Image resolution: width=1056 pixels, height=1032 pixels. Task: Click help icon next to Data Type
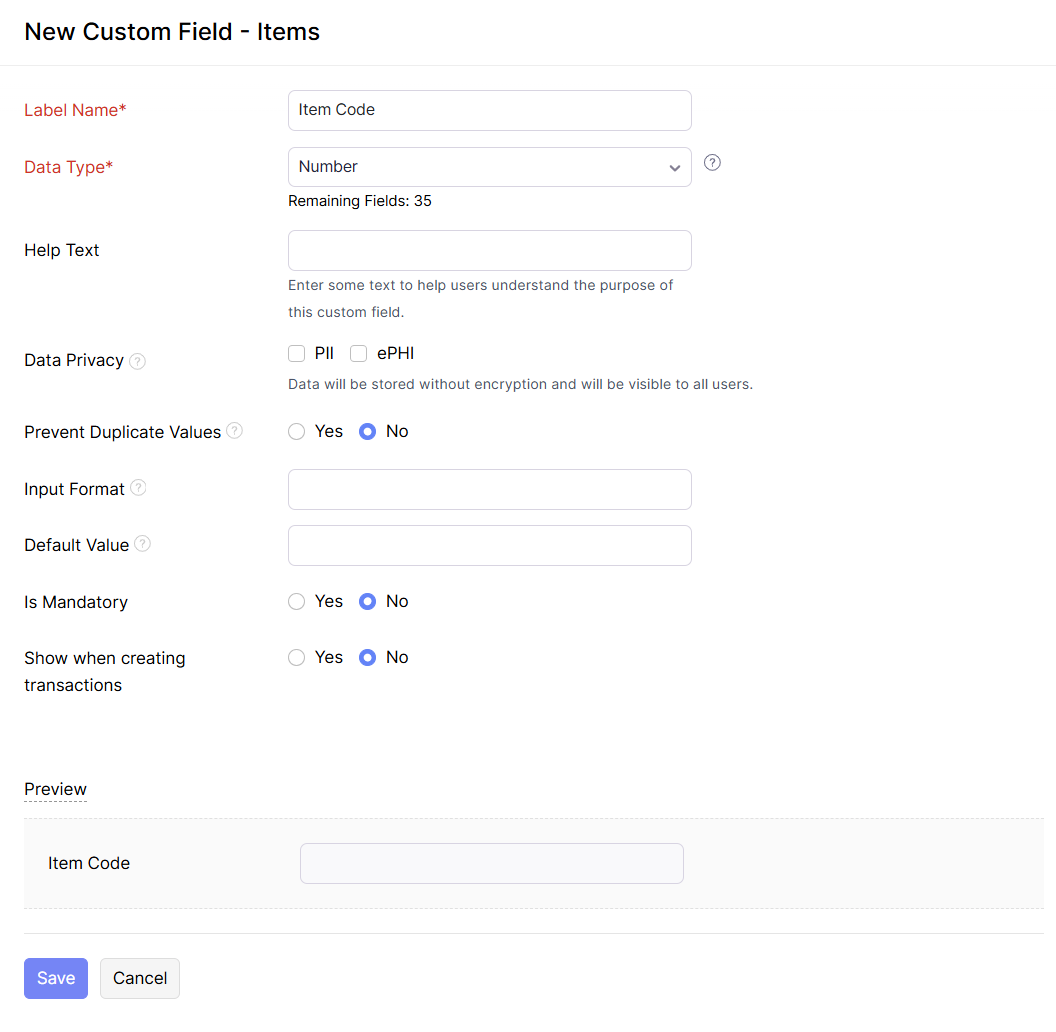tap(712, 163)
